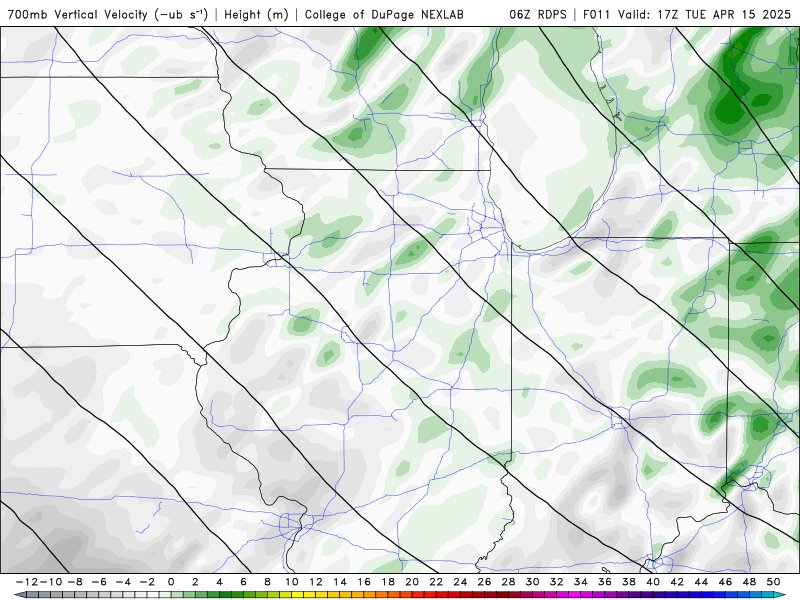Viewport: 800px width, 600px height.
Task: Click the "College of DuPage NEXLAB" text
Action: pyautogui.click(x=384, y=14)
